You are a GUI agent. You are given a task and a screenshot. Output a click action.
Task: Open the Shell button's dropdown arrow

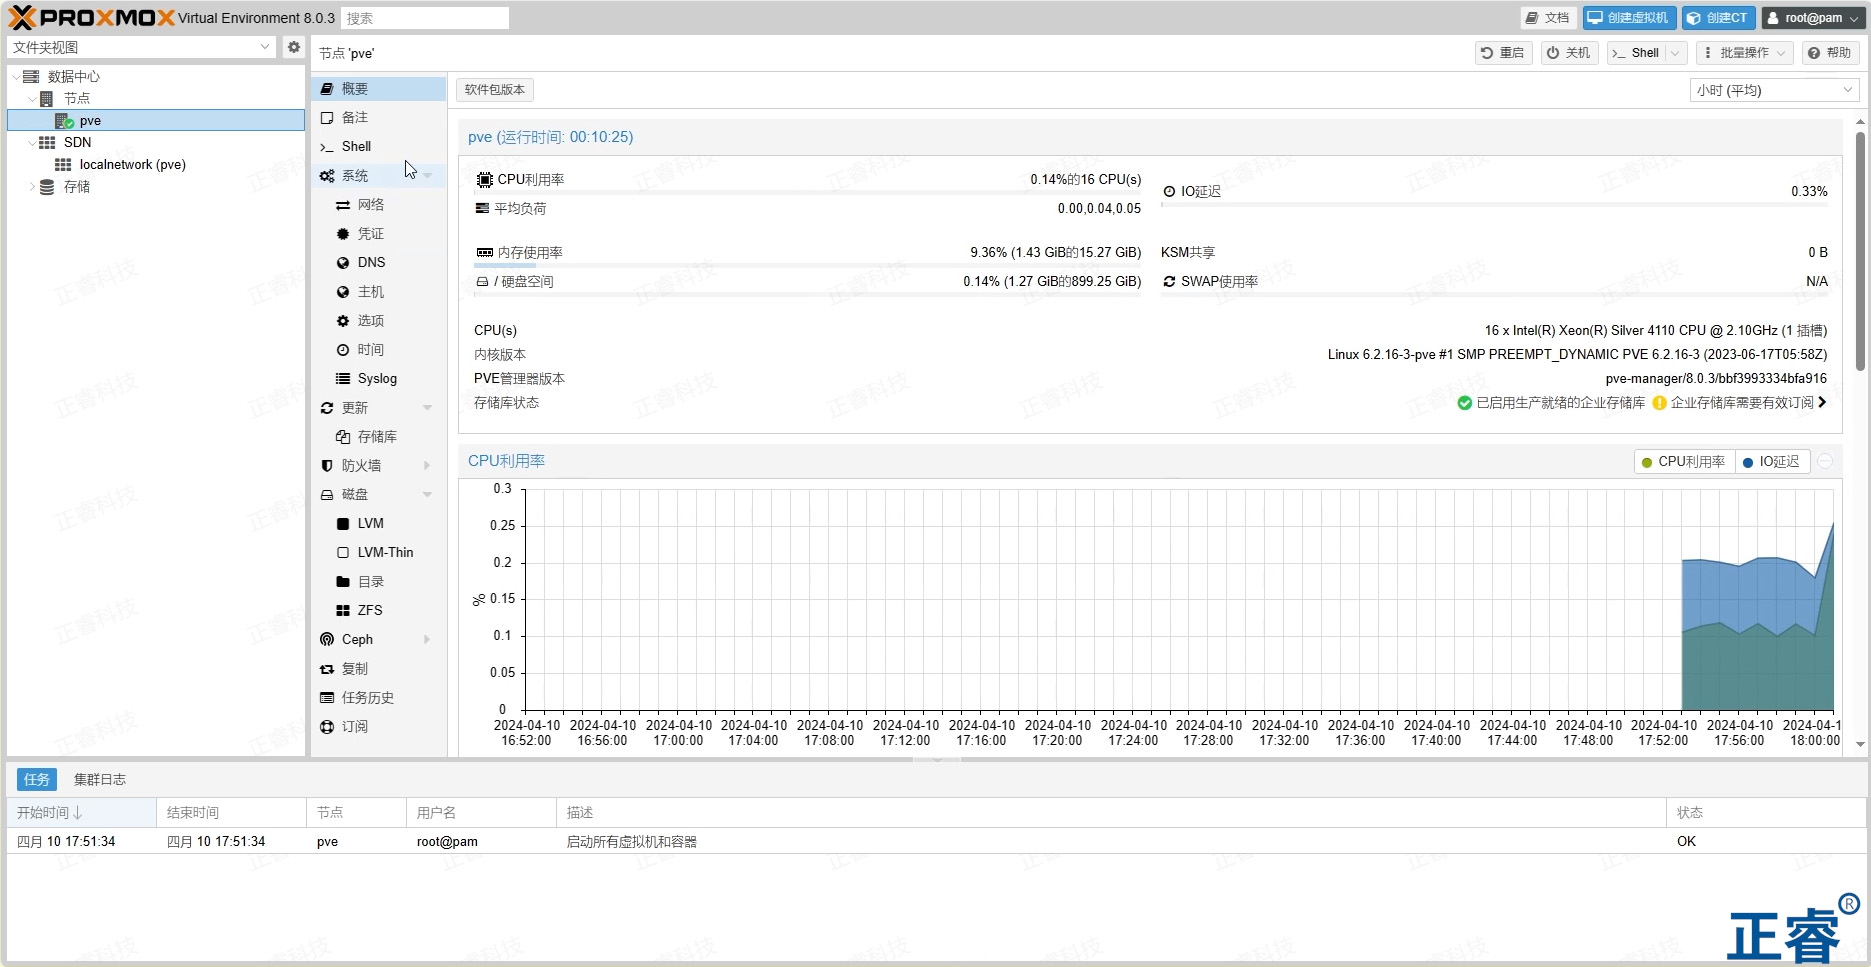click(x=1677, y=53)
